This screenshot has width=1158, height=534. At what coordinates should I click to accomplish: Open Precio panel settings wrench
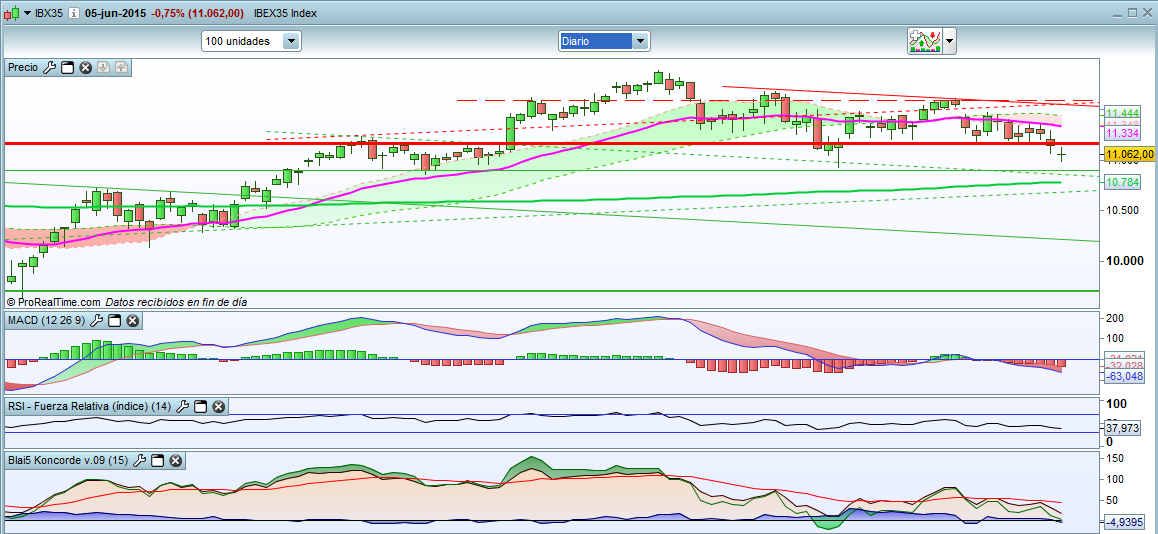pos(49,68)
